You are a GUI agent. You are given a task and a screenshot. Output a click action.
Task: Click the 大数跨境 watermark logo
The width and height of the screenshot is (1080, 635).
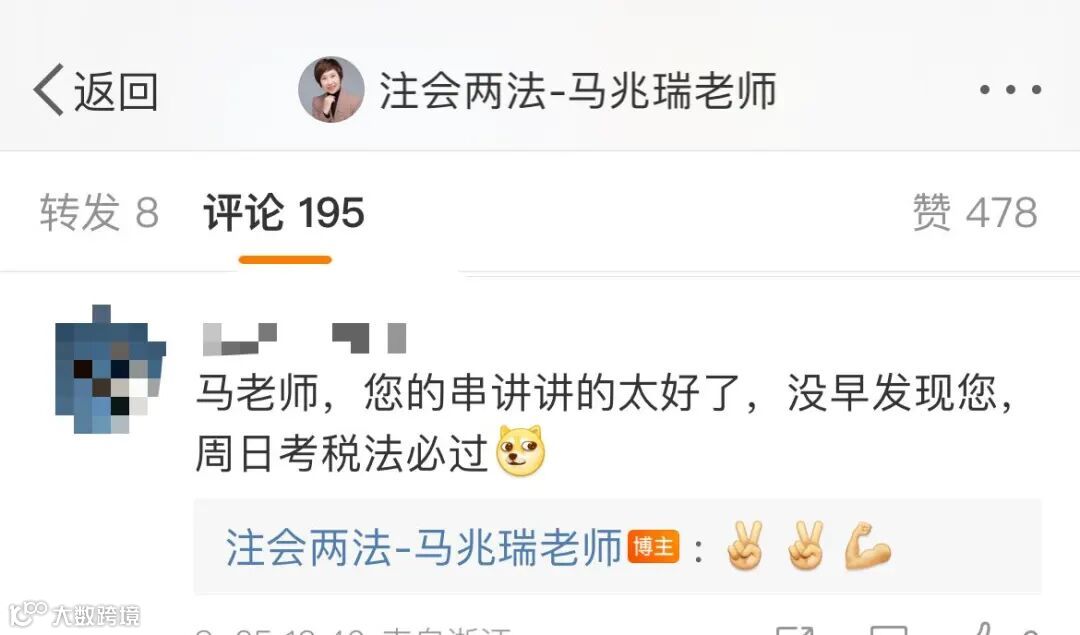click(74, 614)
